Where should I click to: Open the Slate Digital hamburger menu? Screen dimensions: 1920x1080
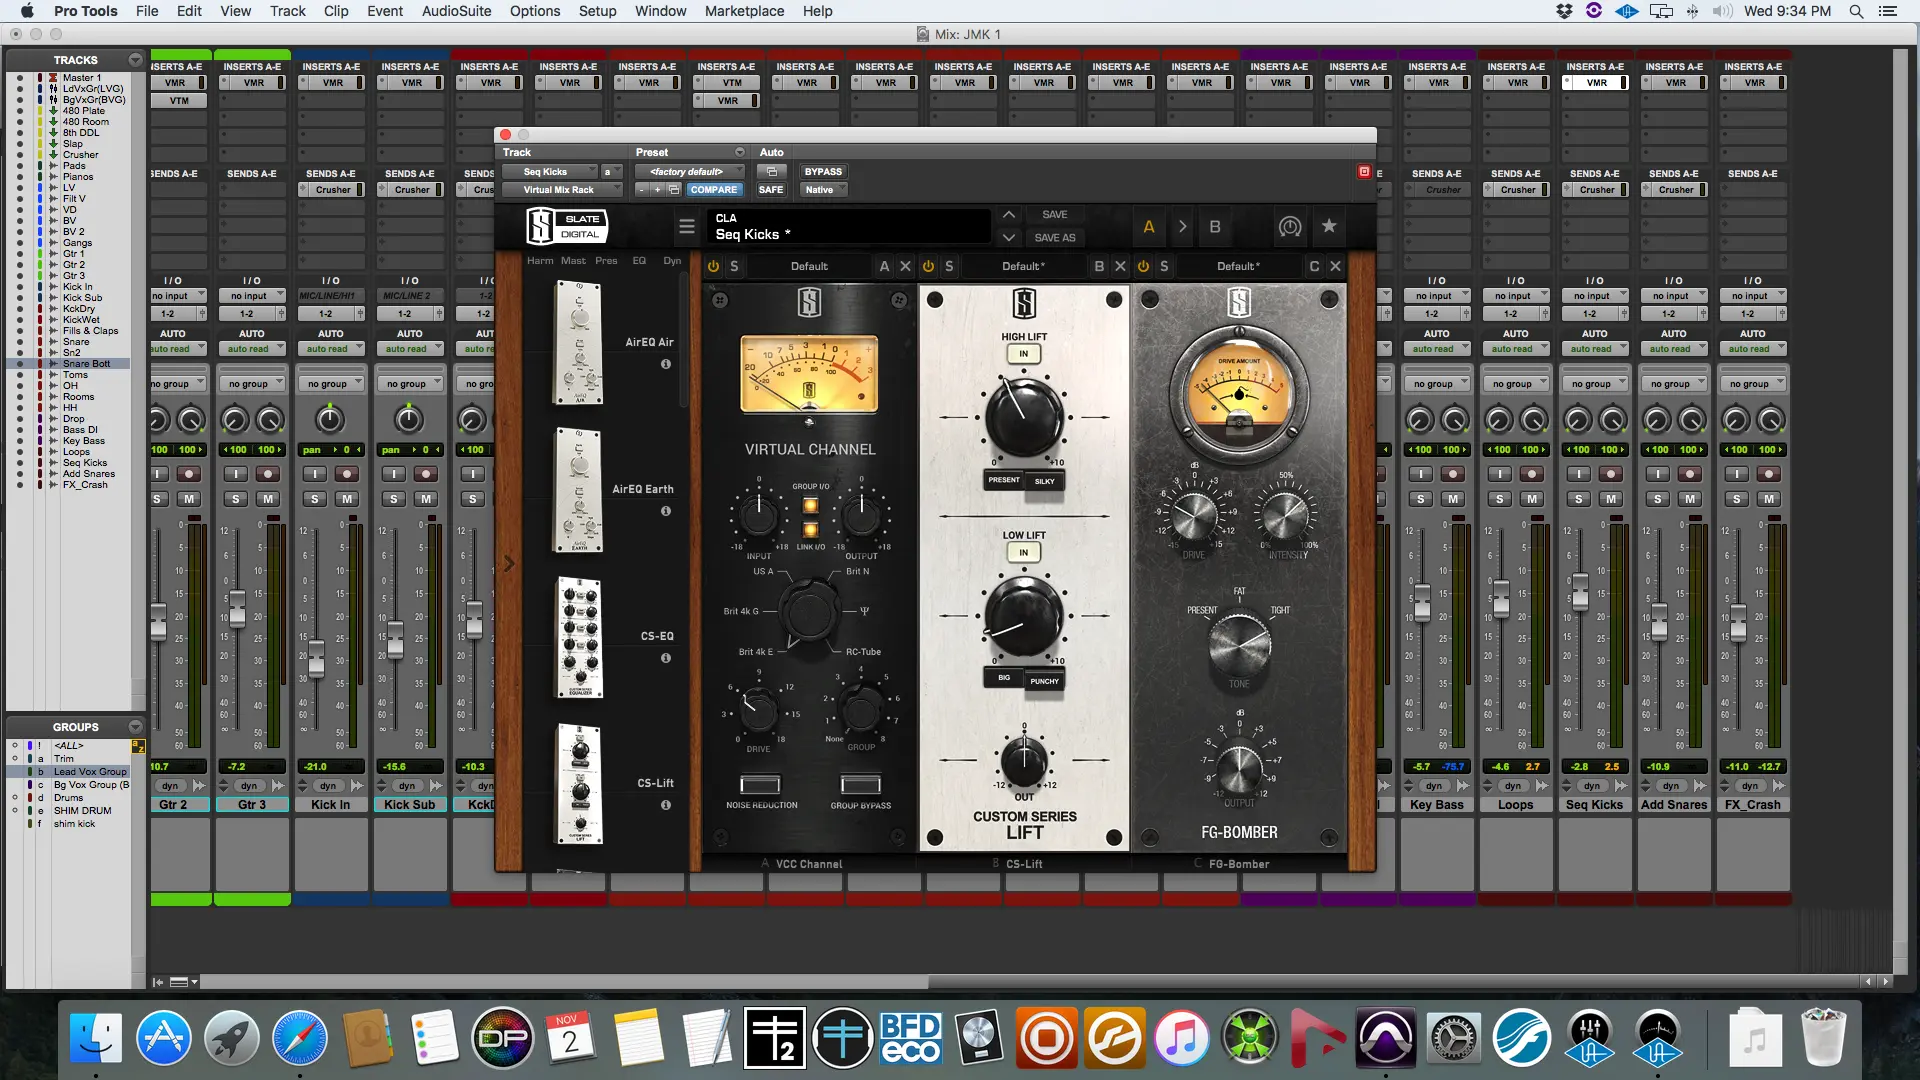687,227
